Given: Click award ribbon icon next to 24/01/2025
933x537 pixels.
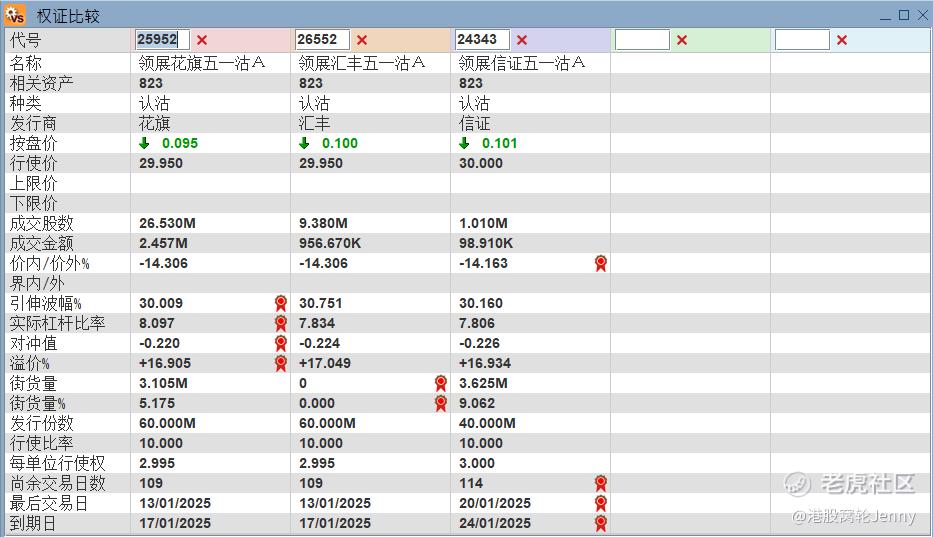Looking at the screenshot, I should pyautogui.click(x=600, y=523).
